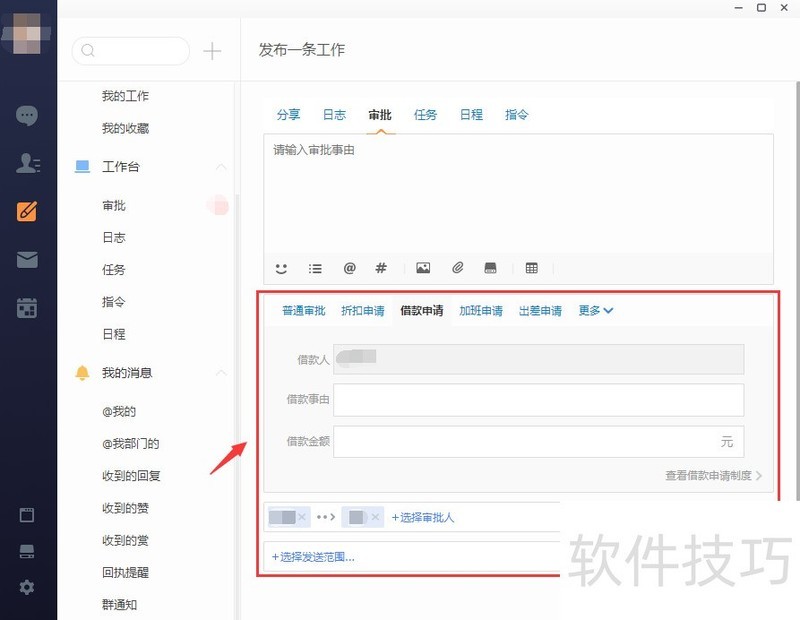Collapse the 我的消息 section

221,373
